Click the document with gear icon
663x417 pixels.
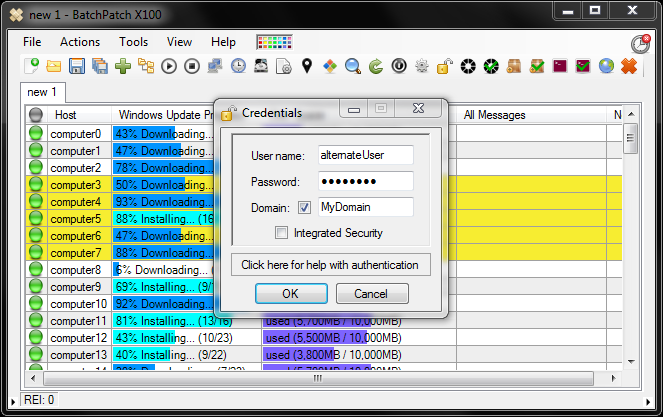[x=284, y=66]
